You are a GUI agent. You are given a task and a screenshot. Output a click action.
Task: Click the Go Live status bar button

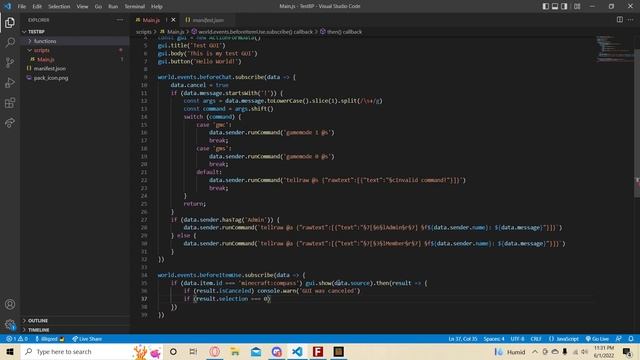tap(597, 339)
